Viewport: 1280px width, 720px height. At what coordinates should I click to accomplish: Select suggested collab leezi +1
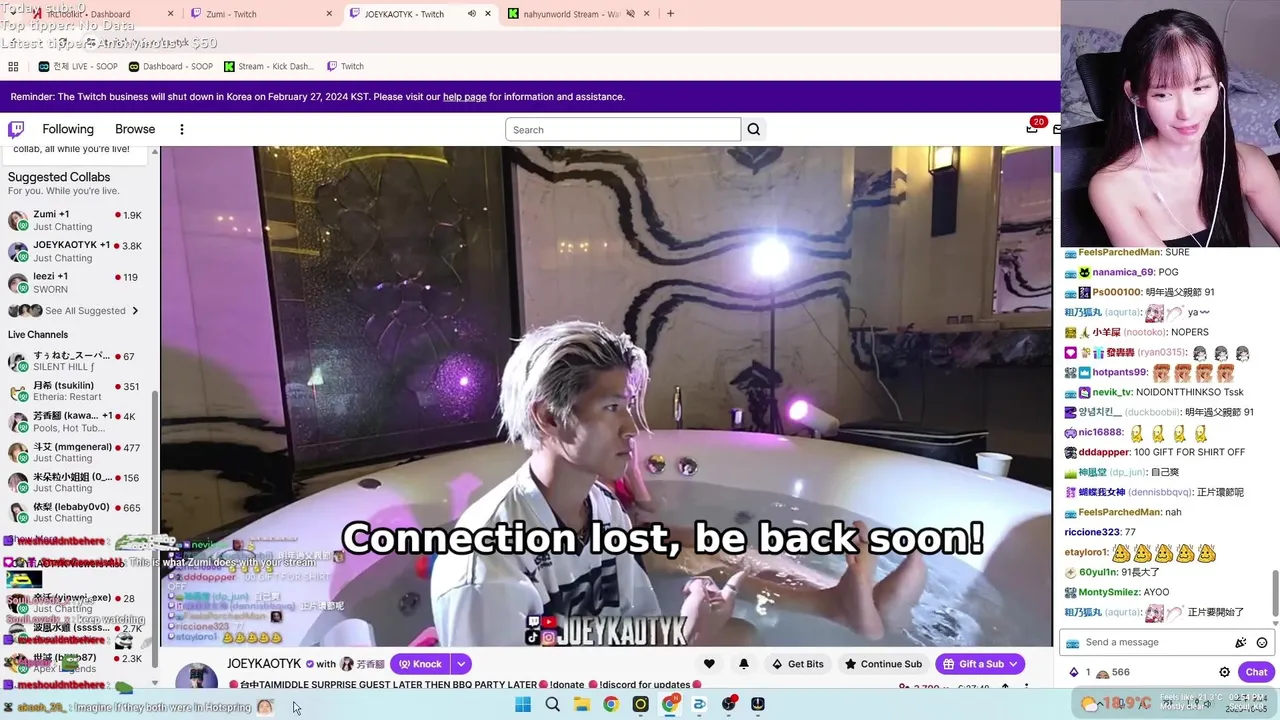point(76,282)
